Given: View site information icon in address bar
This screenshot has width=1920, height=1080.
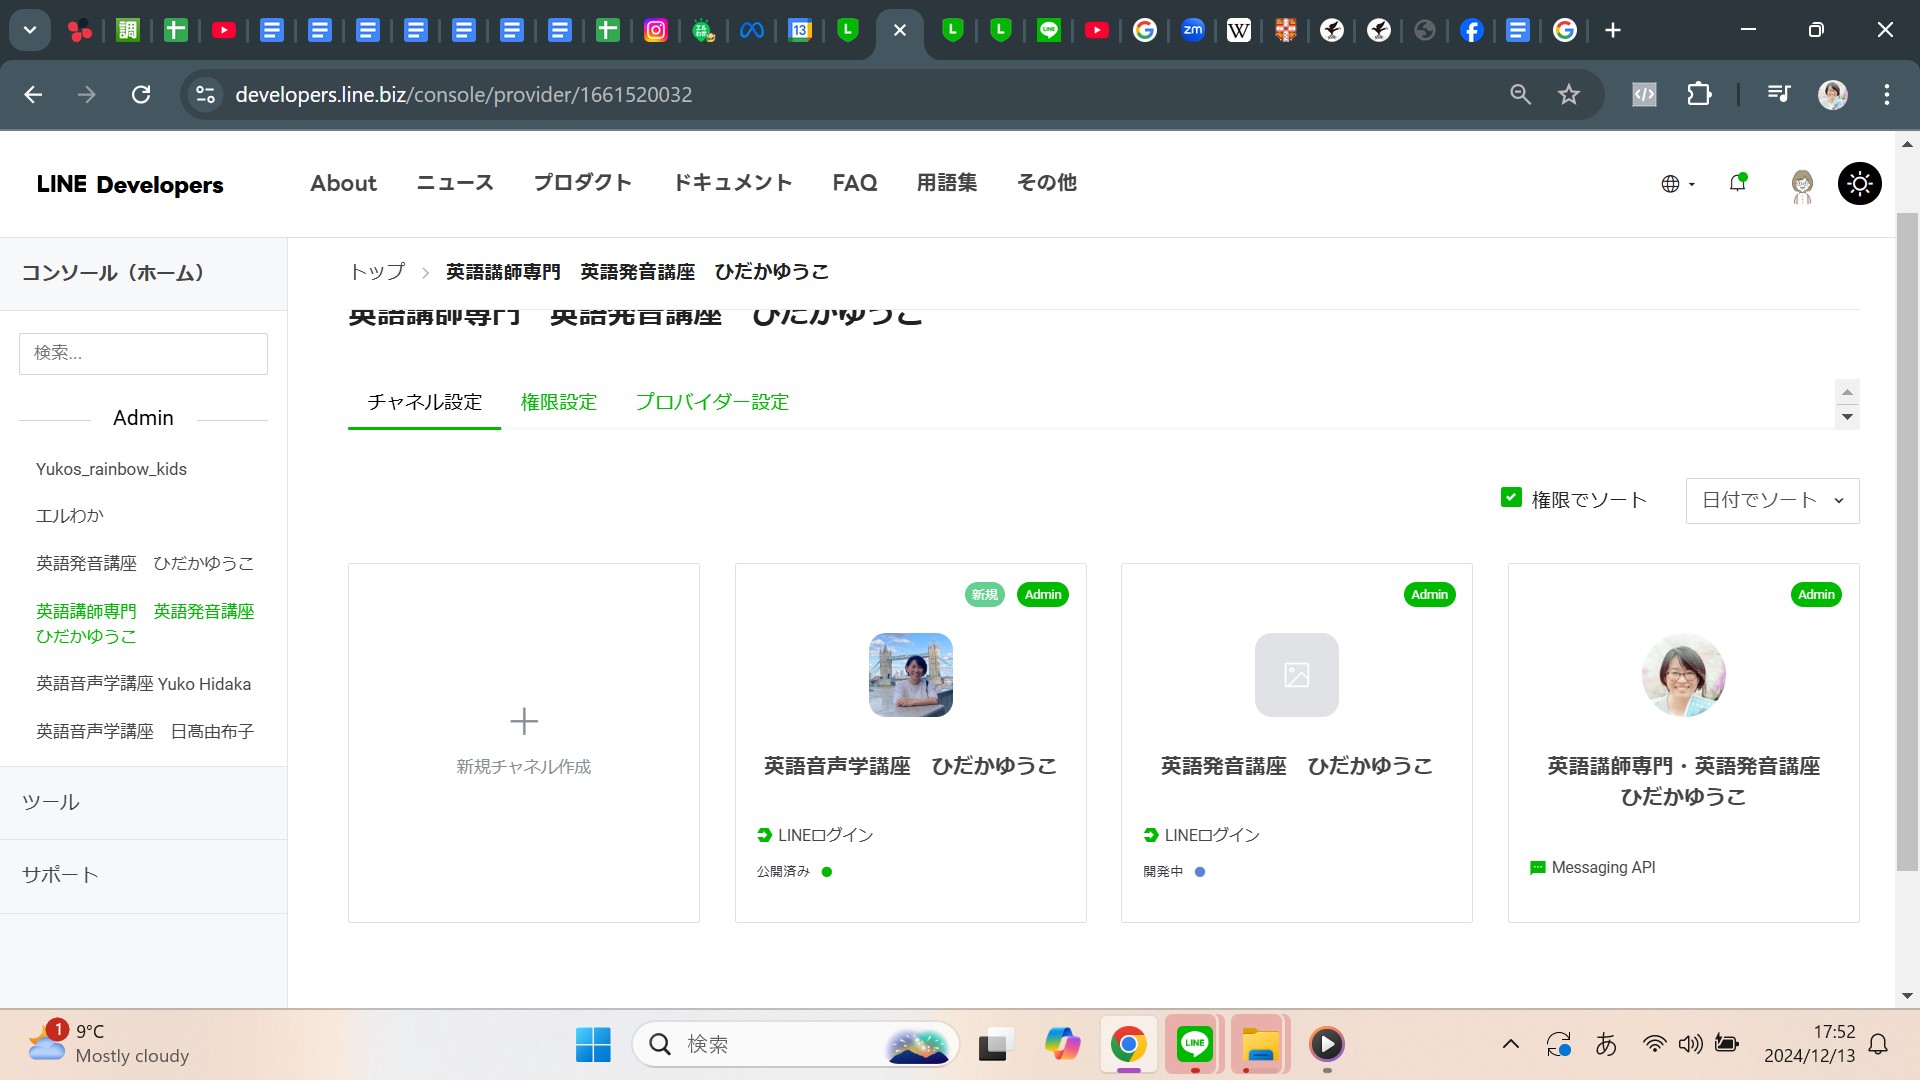Looking at the screenshot, I should (x=205, y=94).
